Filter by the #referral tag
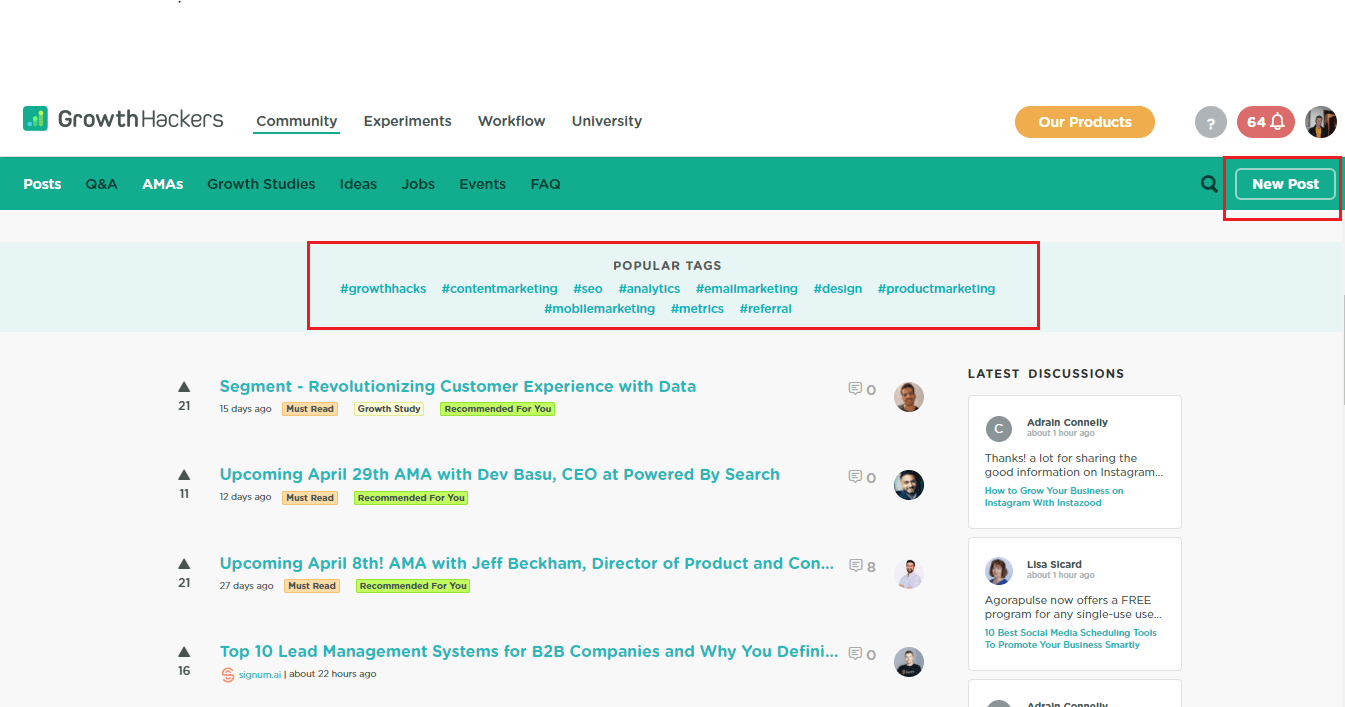The image size is (1345, 707). pyautogui.click(x=766, y=309)
